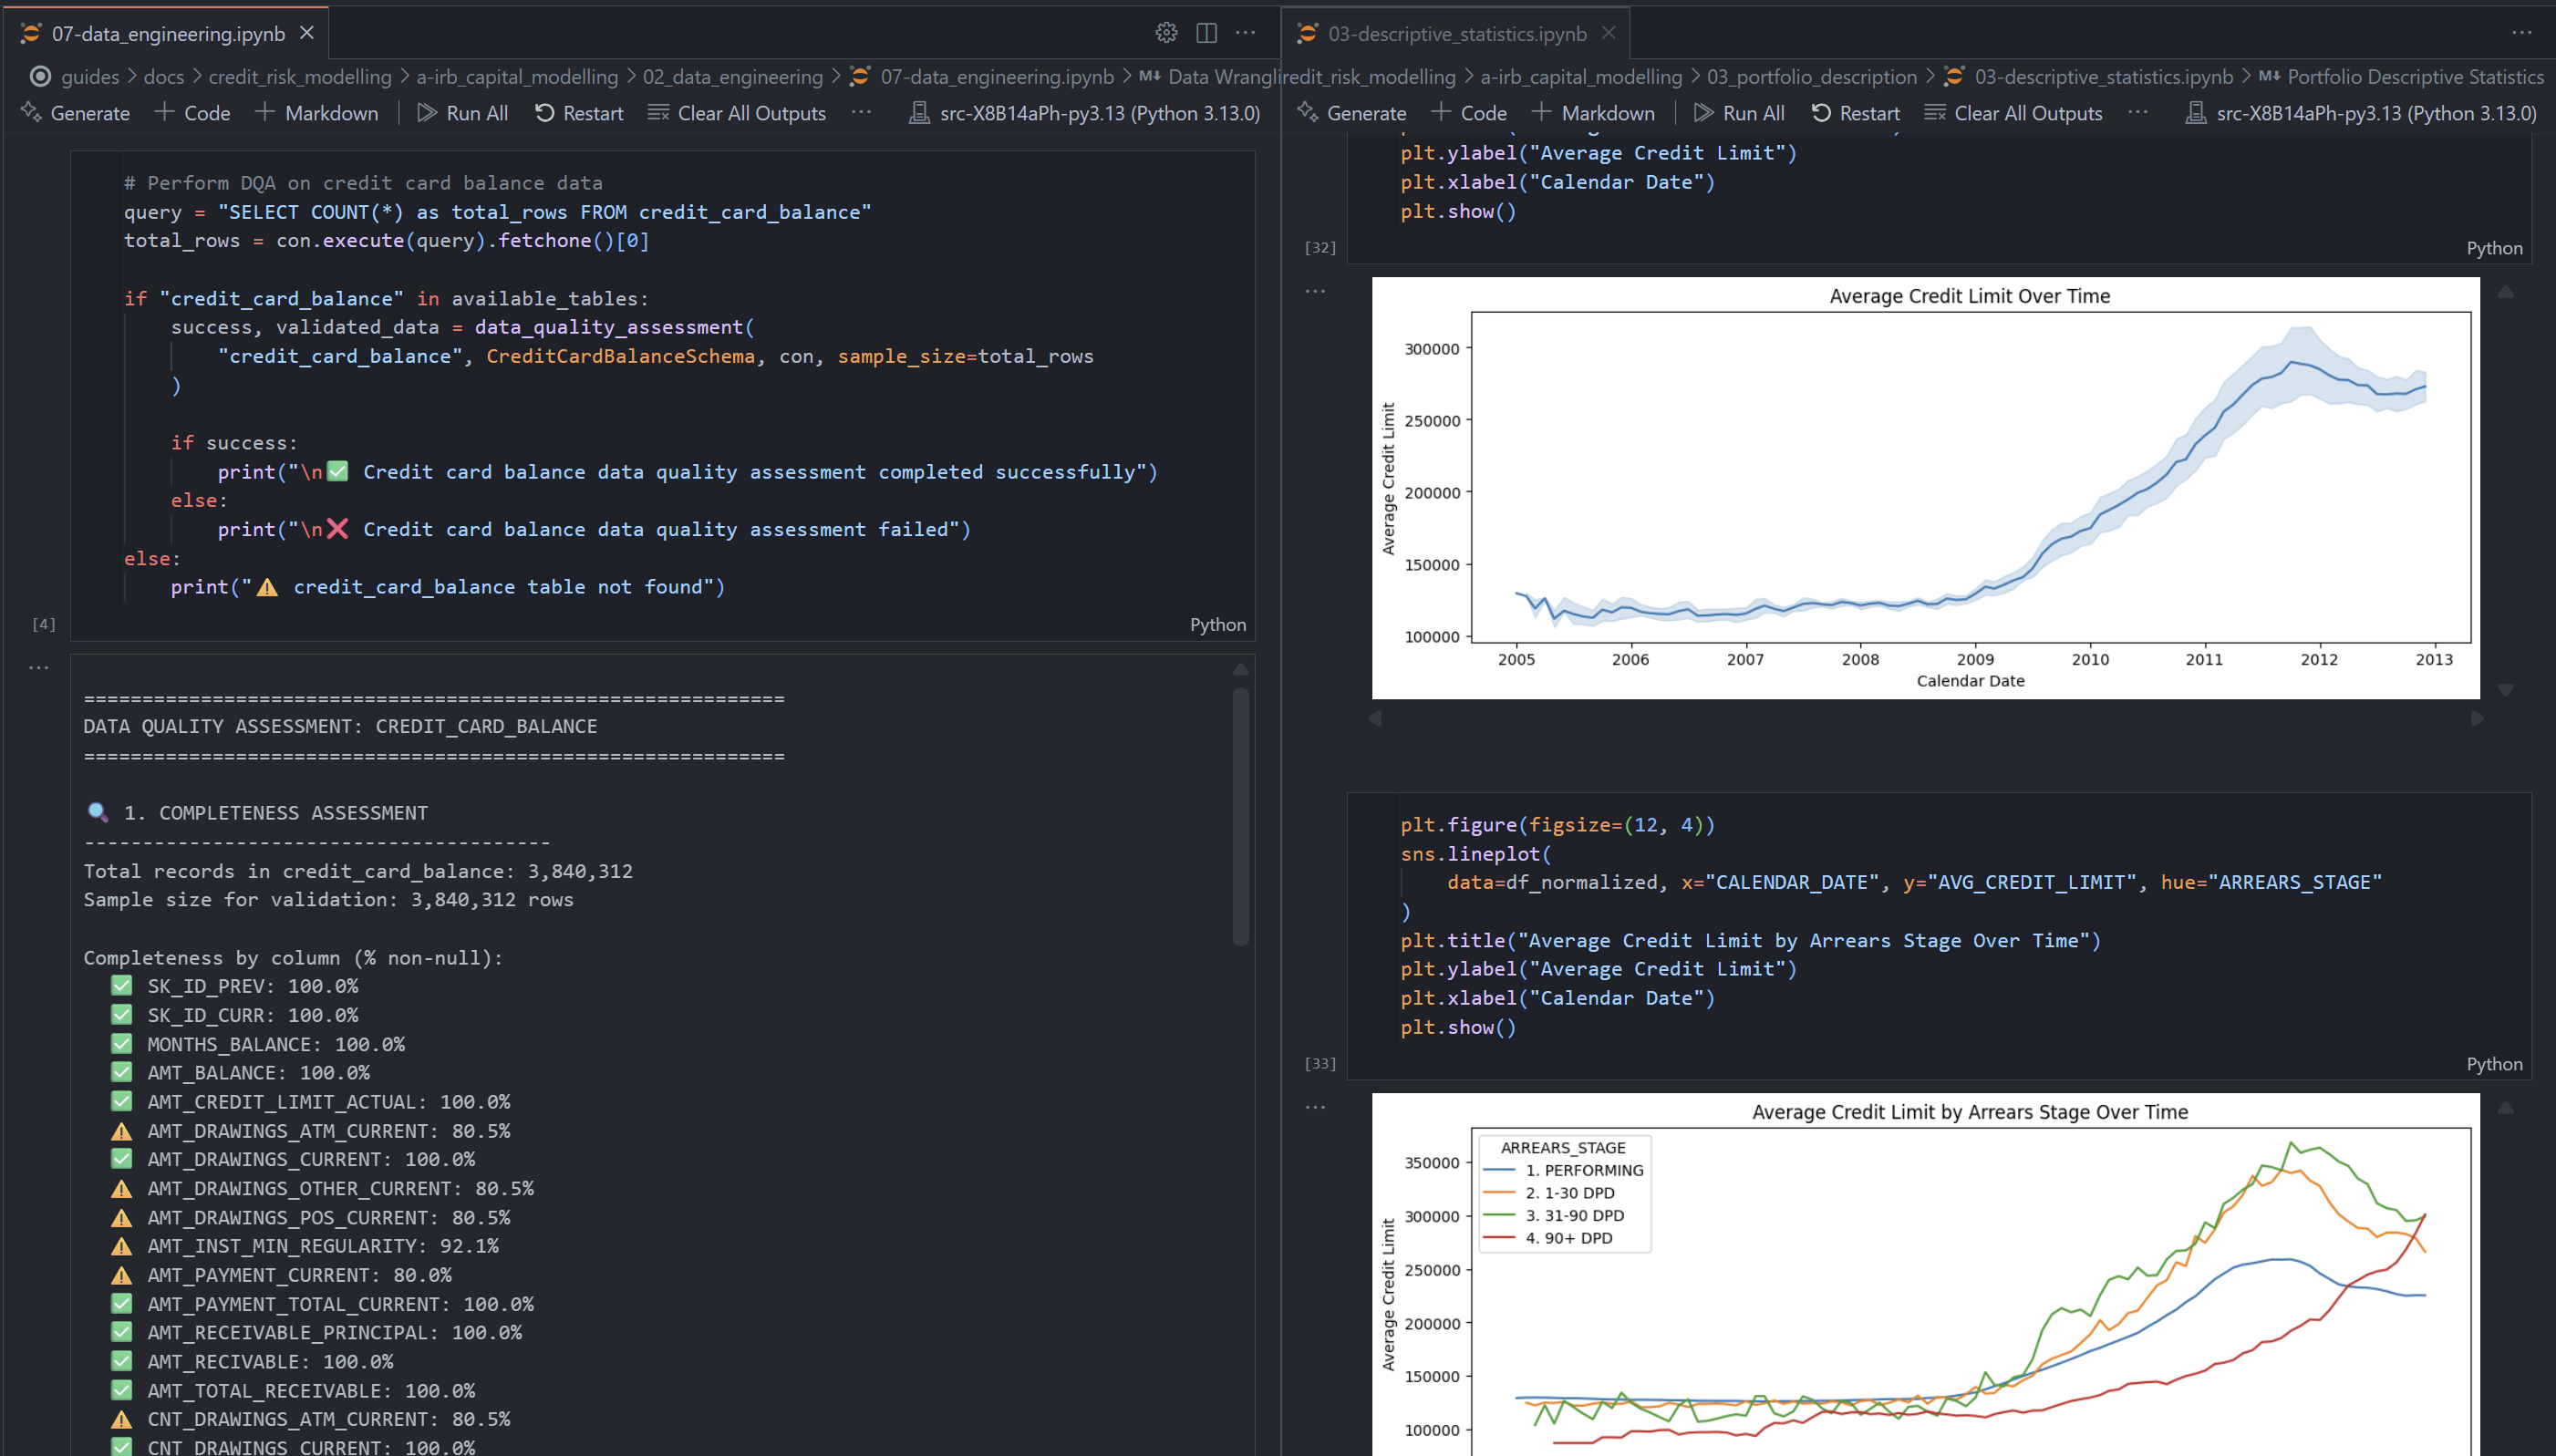Clear All Outputs in right notebook
This screenshot has width=2556, height=1456.
(x=2013, y=113)
